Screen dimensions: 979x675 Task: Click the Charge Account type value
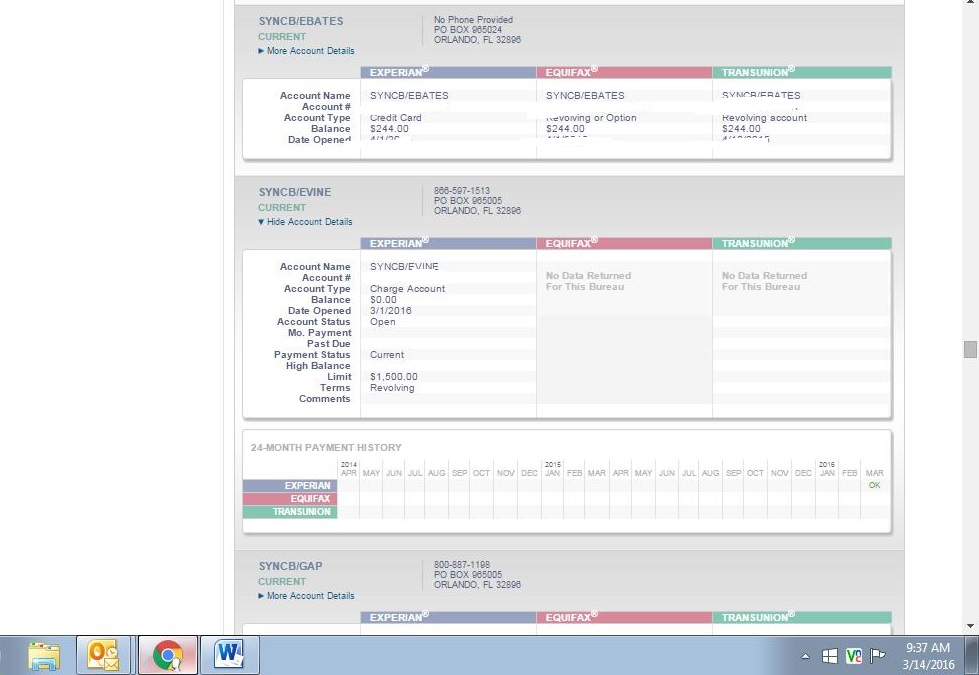point(407,288)
